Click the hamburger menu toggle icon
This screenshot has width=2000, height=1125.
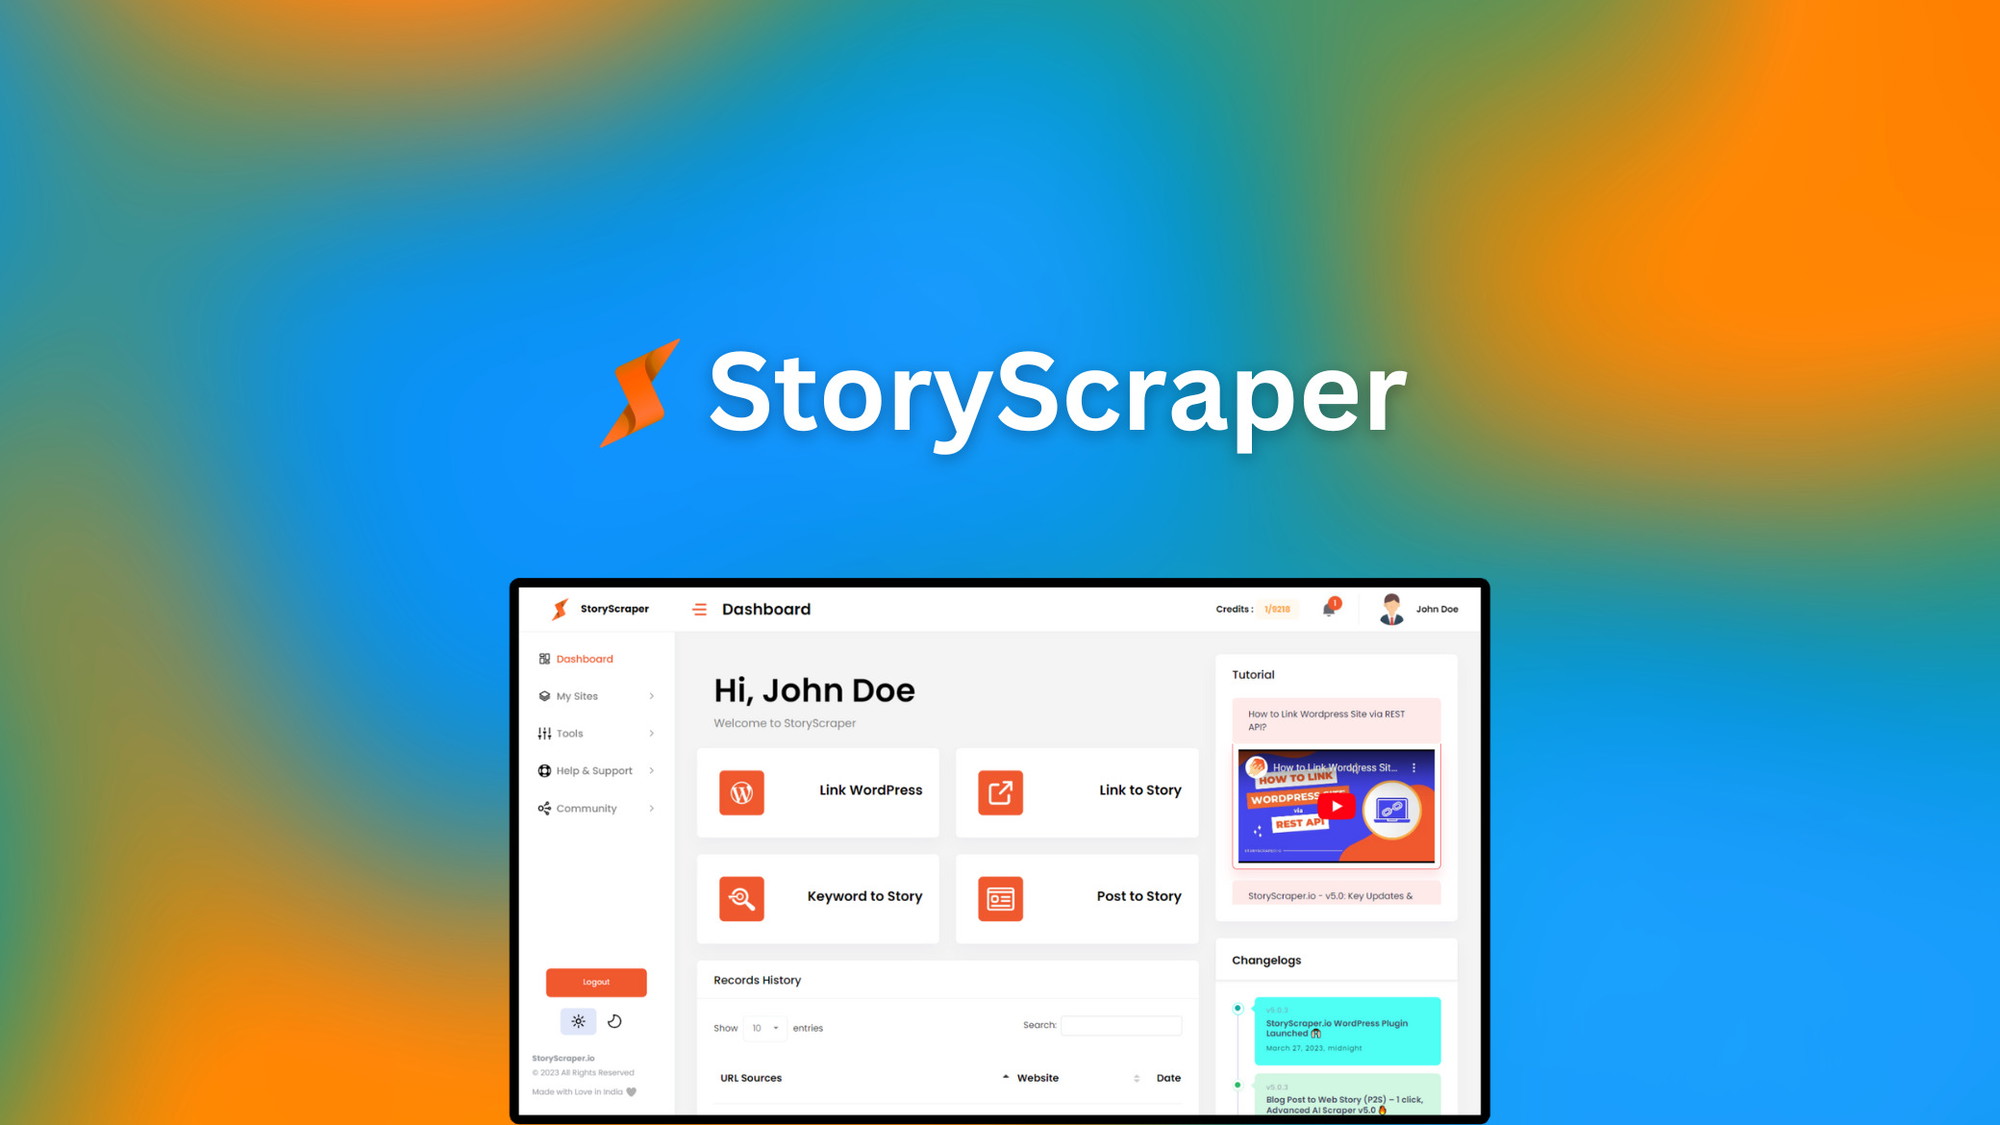coord(702,609)
